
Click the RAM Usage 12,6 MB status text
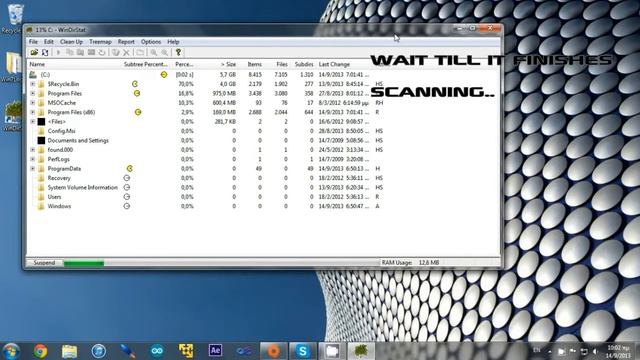[410, 262]
